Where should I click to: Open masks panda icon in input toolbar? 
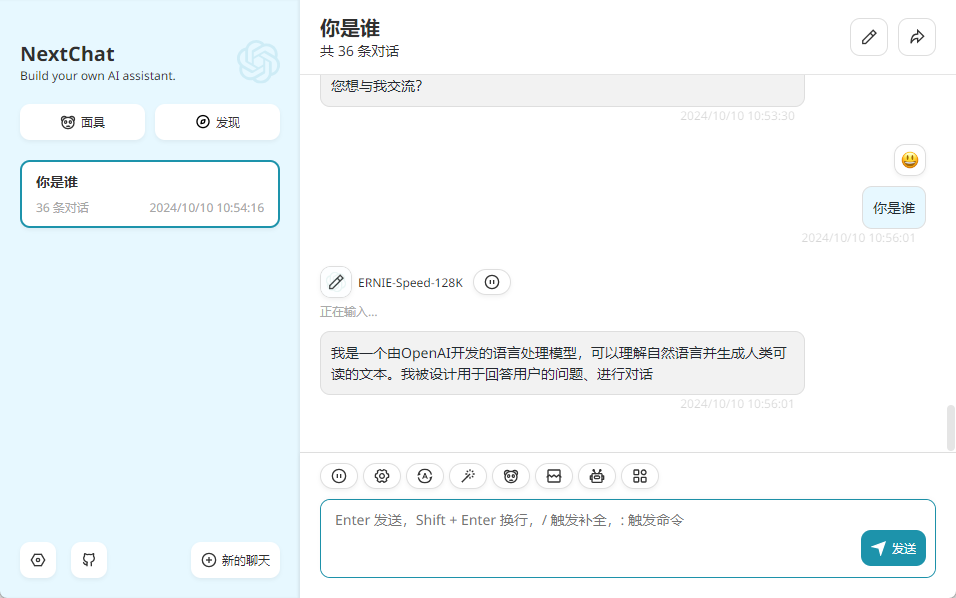[x=511, y=476]
